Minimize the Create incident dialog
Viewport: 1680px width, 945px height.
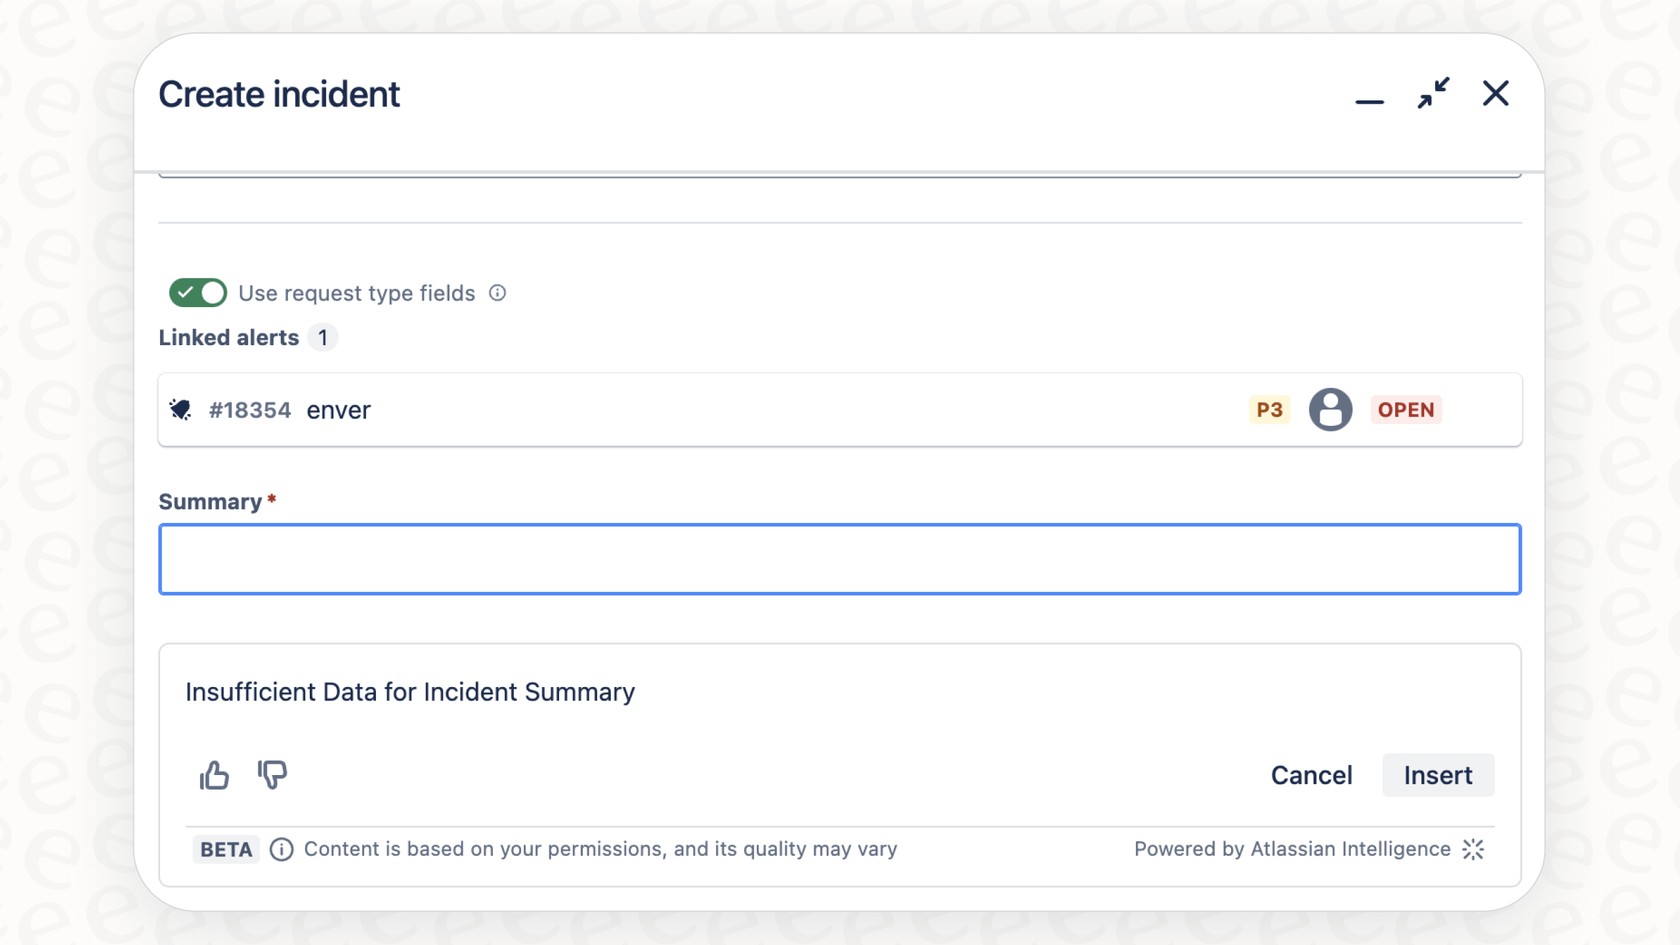(1369, 93)
